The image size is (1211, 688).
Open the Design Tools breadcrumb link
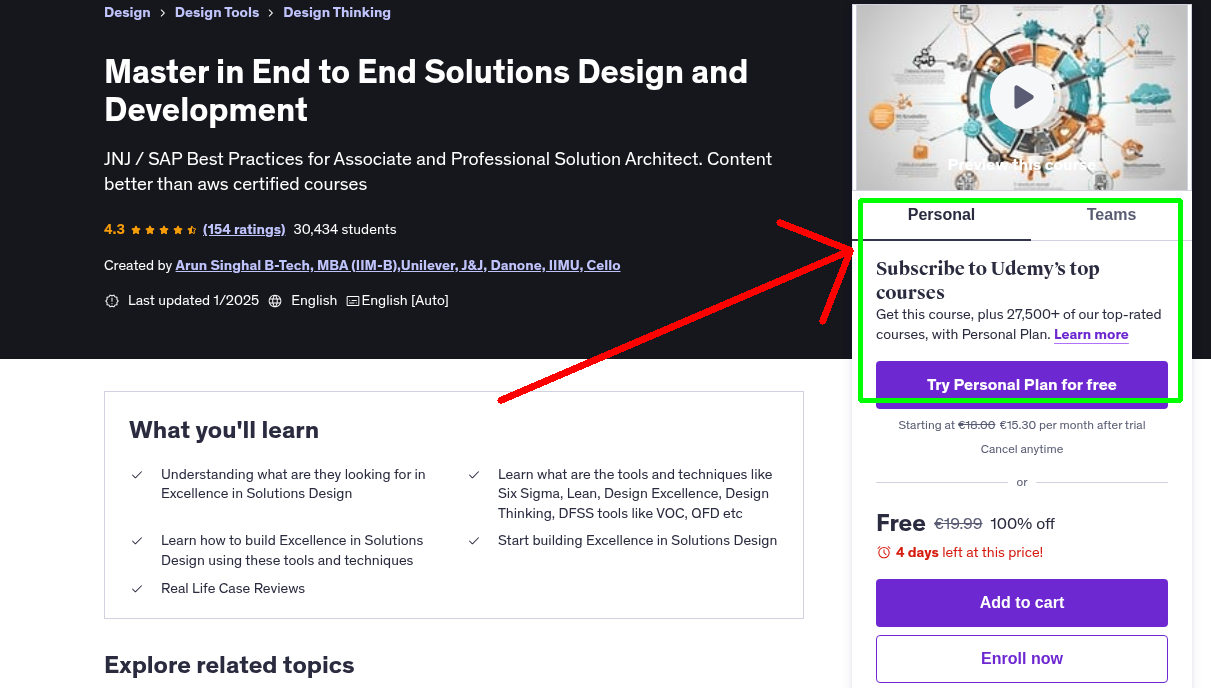click(217, 13)
